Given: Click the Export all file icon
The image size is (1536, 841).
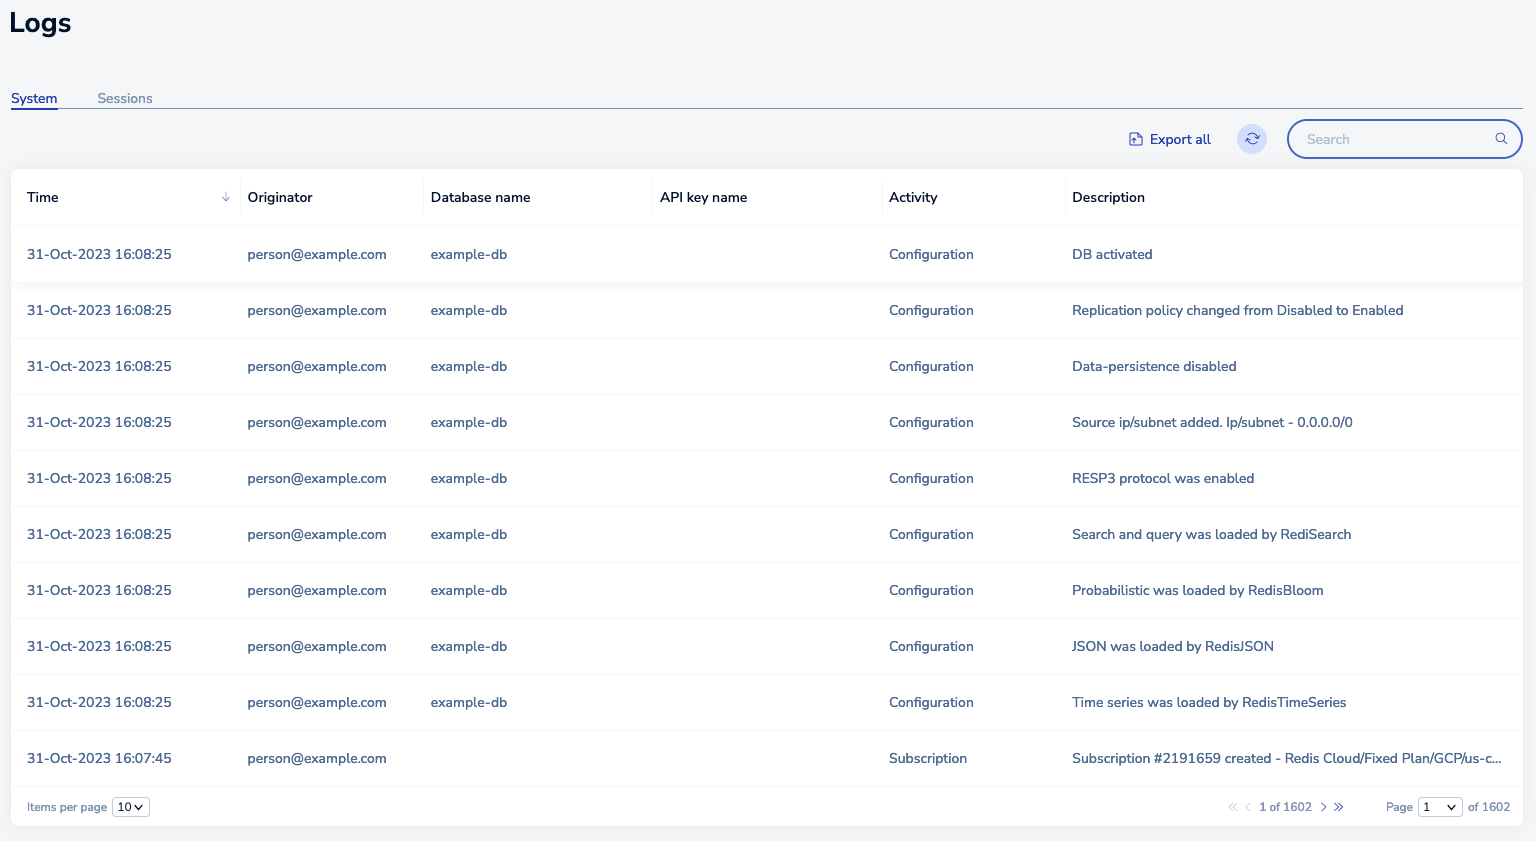Looking at the screenshot, I should tap(1134, 139).
